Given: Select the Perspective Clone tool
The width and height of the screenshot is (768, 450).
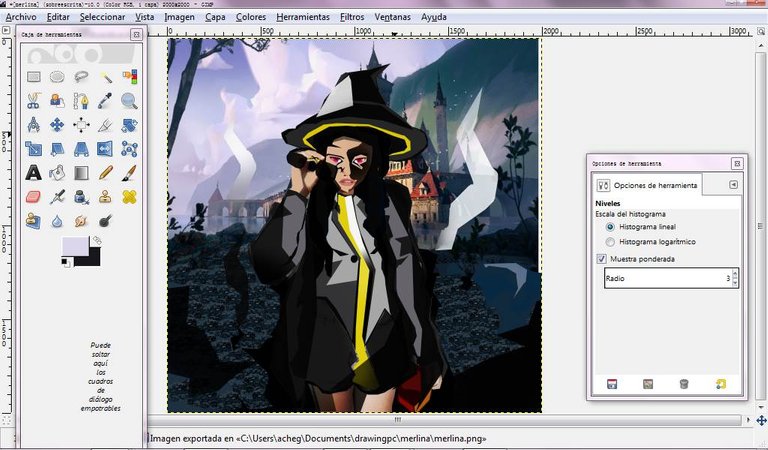Looking at the screenshot, I should pos(33,221).
